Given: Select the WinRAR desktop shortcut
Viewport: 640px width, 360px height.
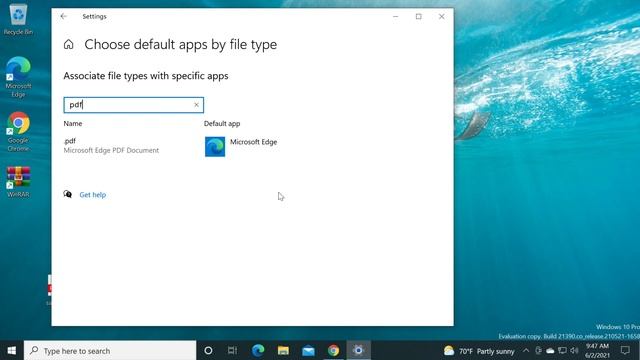Looking at the screenshot, I should 18,182.
